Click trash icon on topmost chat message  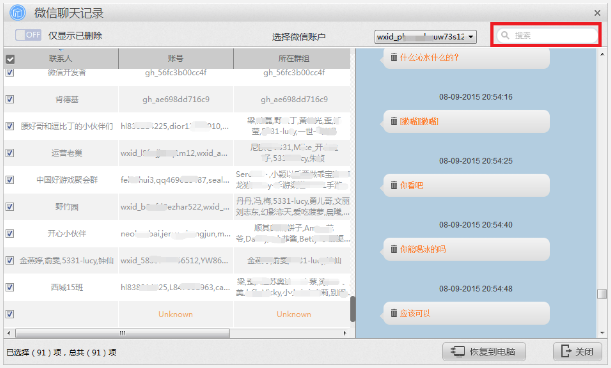tap(394, 57)
